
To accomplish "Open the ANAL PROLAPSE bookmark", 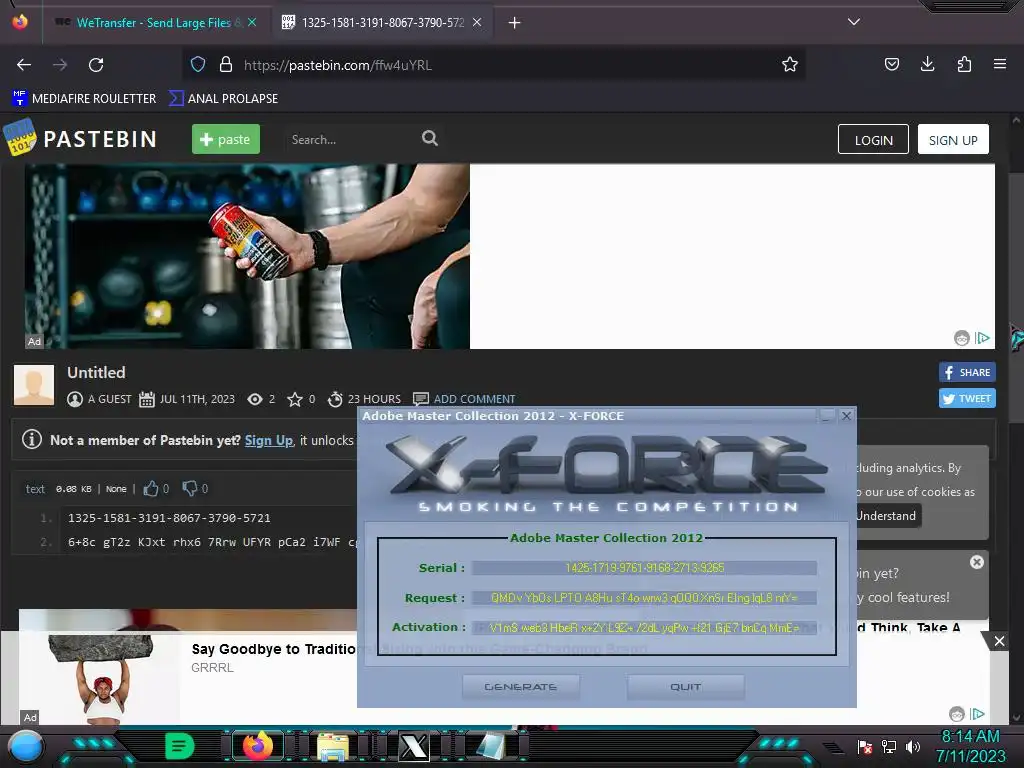I will [223, 99].
